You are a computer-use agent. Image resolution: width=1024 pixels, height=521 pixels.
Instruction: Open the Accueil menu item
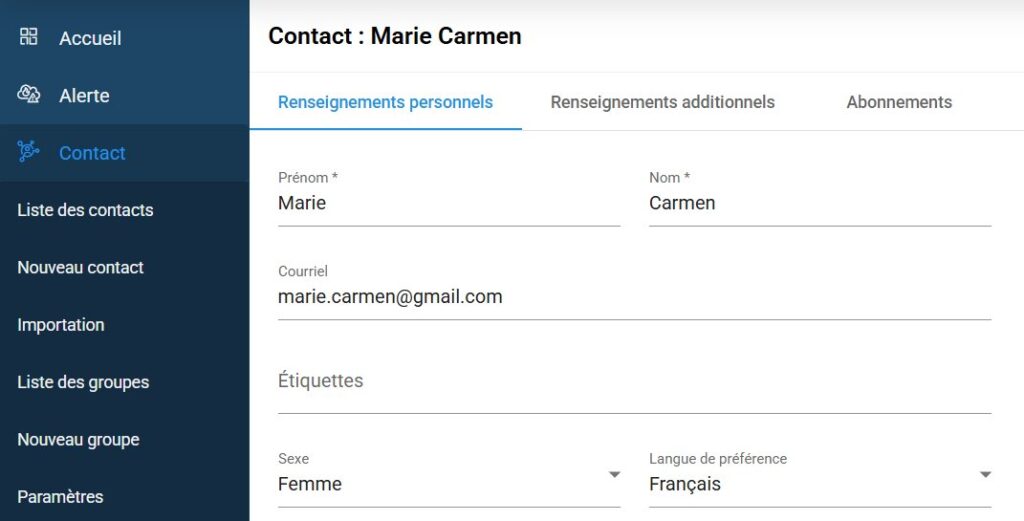90,38
